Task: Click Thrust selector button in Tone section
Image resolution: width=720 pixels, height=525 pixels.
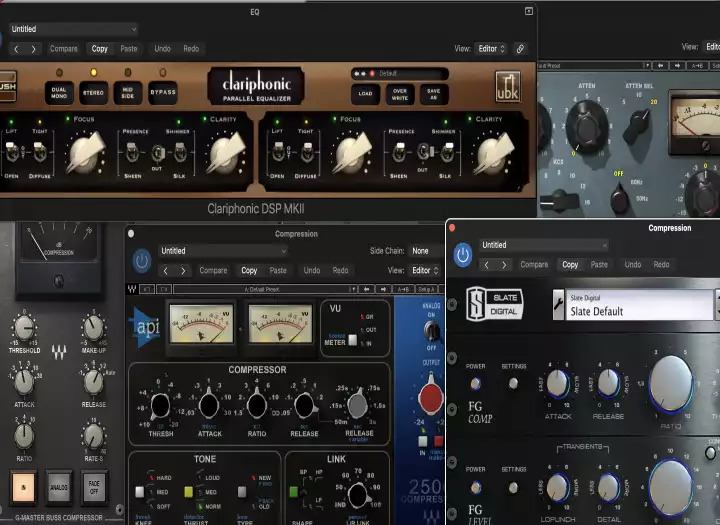Action: coord(188,492)
